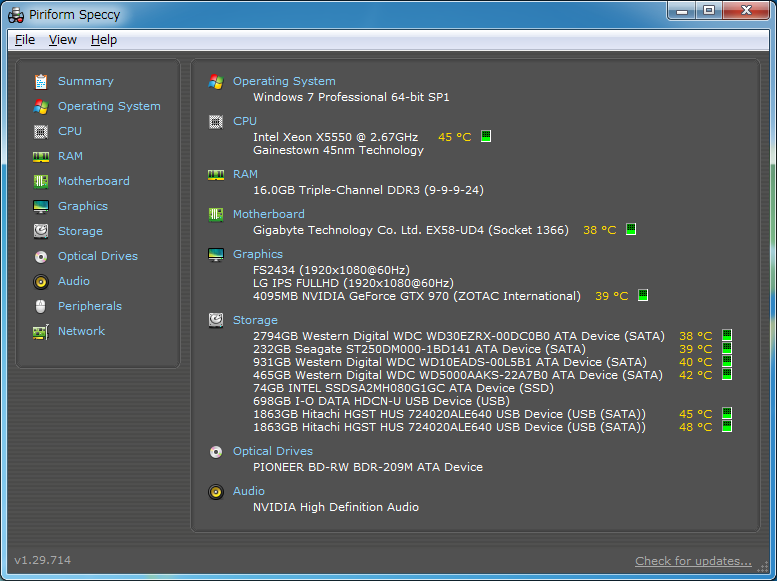Click the RAM module icon in the sidebar

pos(41,157)
